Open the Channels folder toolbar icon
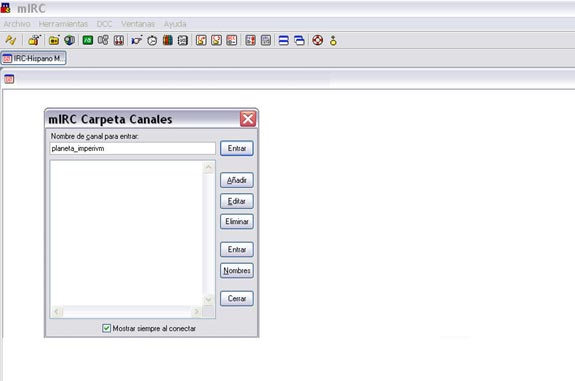The image size is (575, 381). pyautogui.click(x=54, y=40)
